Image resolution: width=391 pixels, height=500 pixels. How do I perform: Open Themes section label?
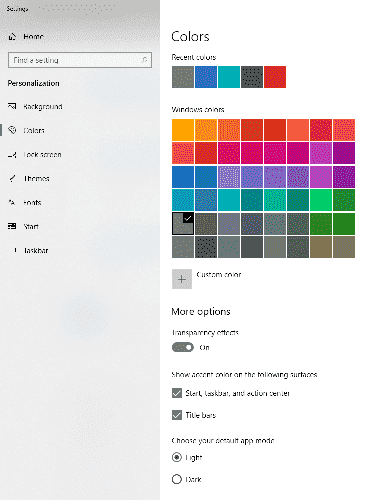pos(37,178)
